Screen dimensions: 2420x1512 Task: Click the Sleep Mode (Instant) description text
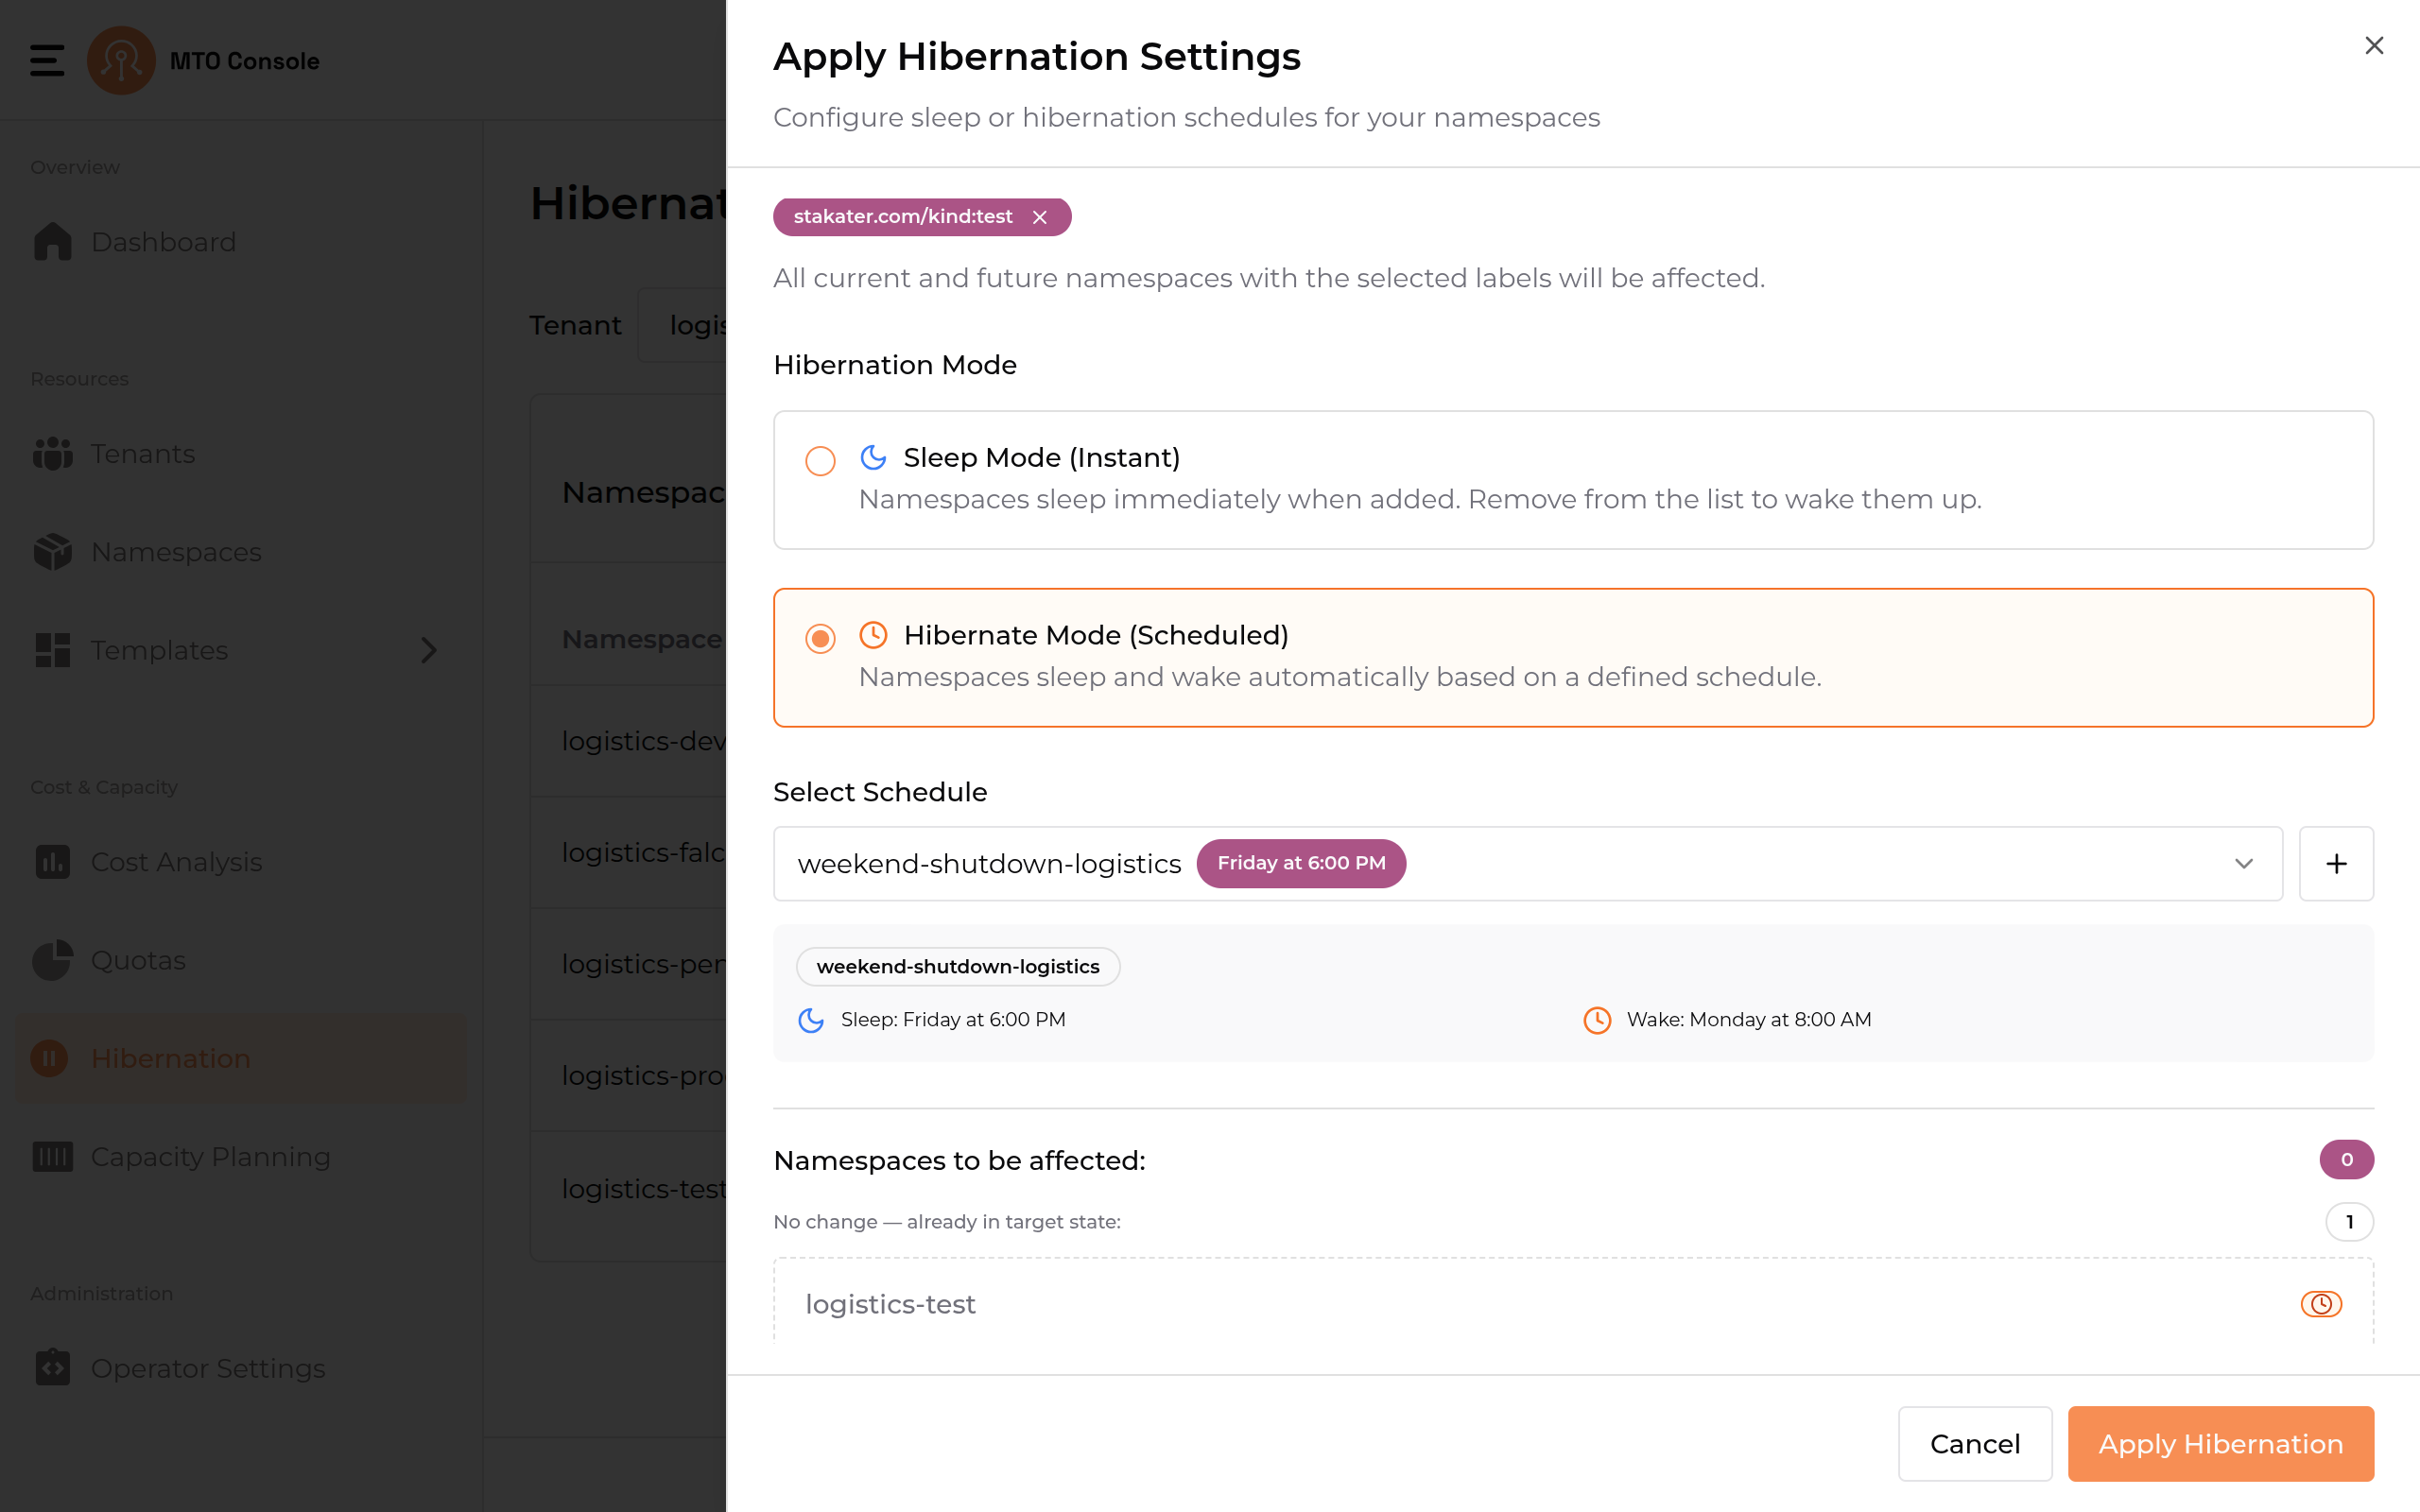[x=1420, y=499]
